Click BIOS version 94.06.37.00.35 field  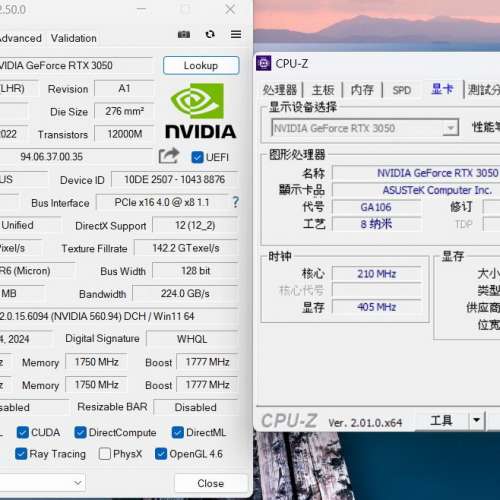coord(76,157)
